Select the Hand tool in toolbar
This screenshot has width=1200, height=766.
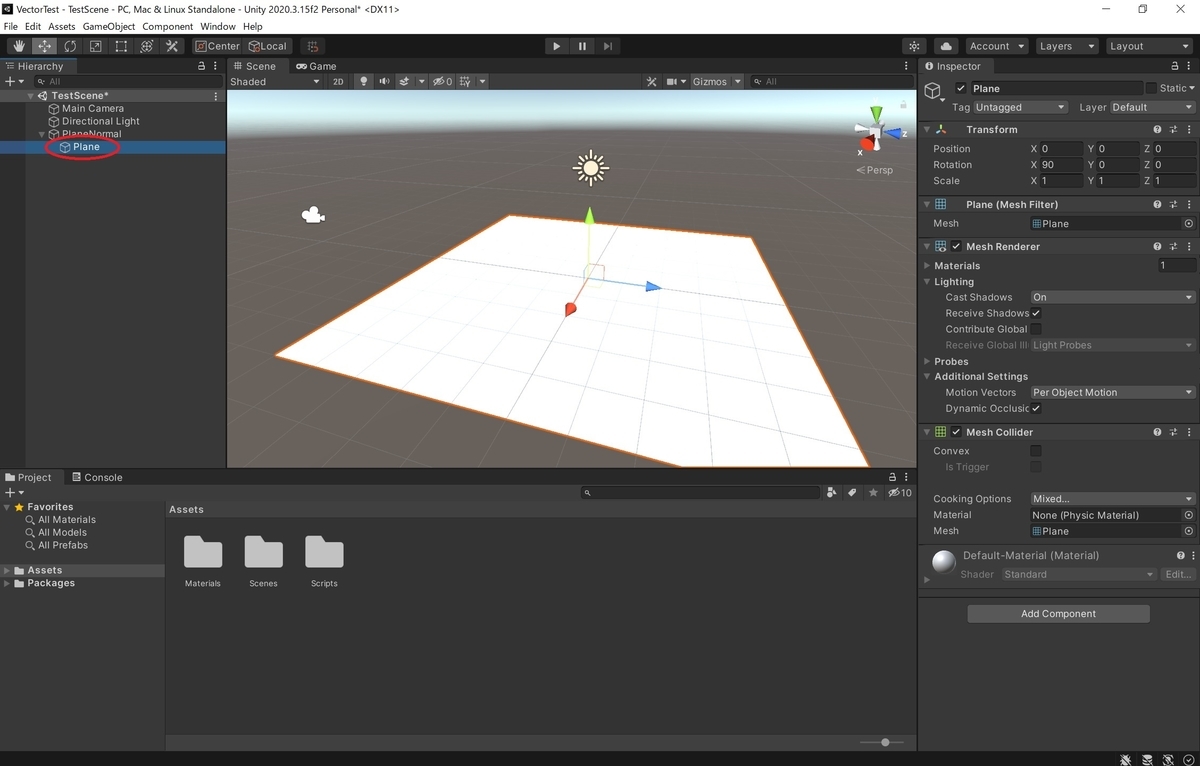pos(19,46)
